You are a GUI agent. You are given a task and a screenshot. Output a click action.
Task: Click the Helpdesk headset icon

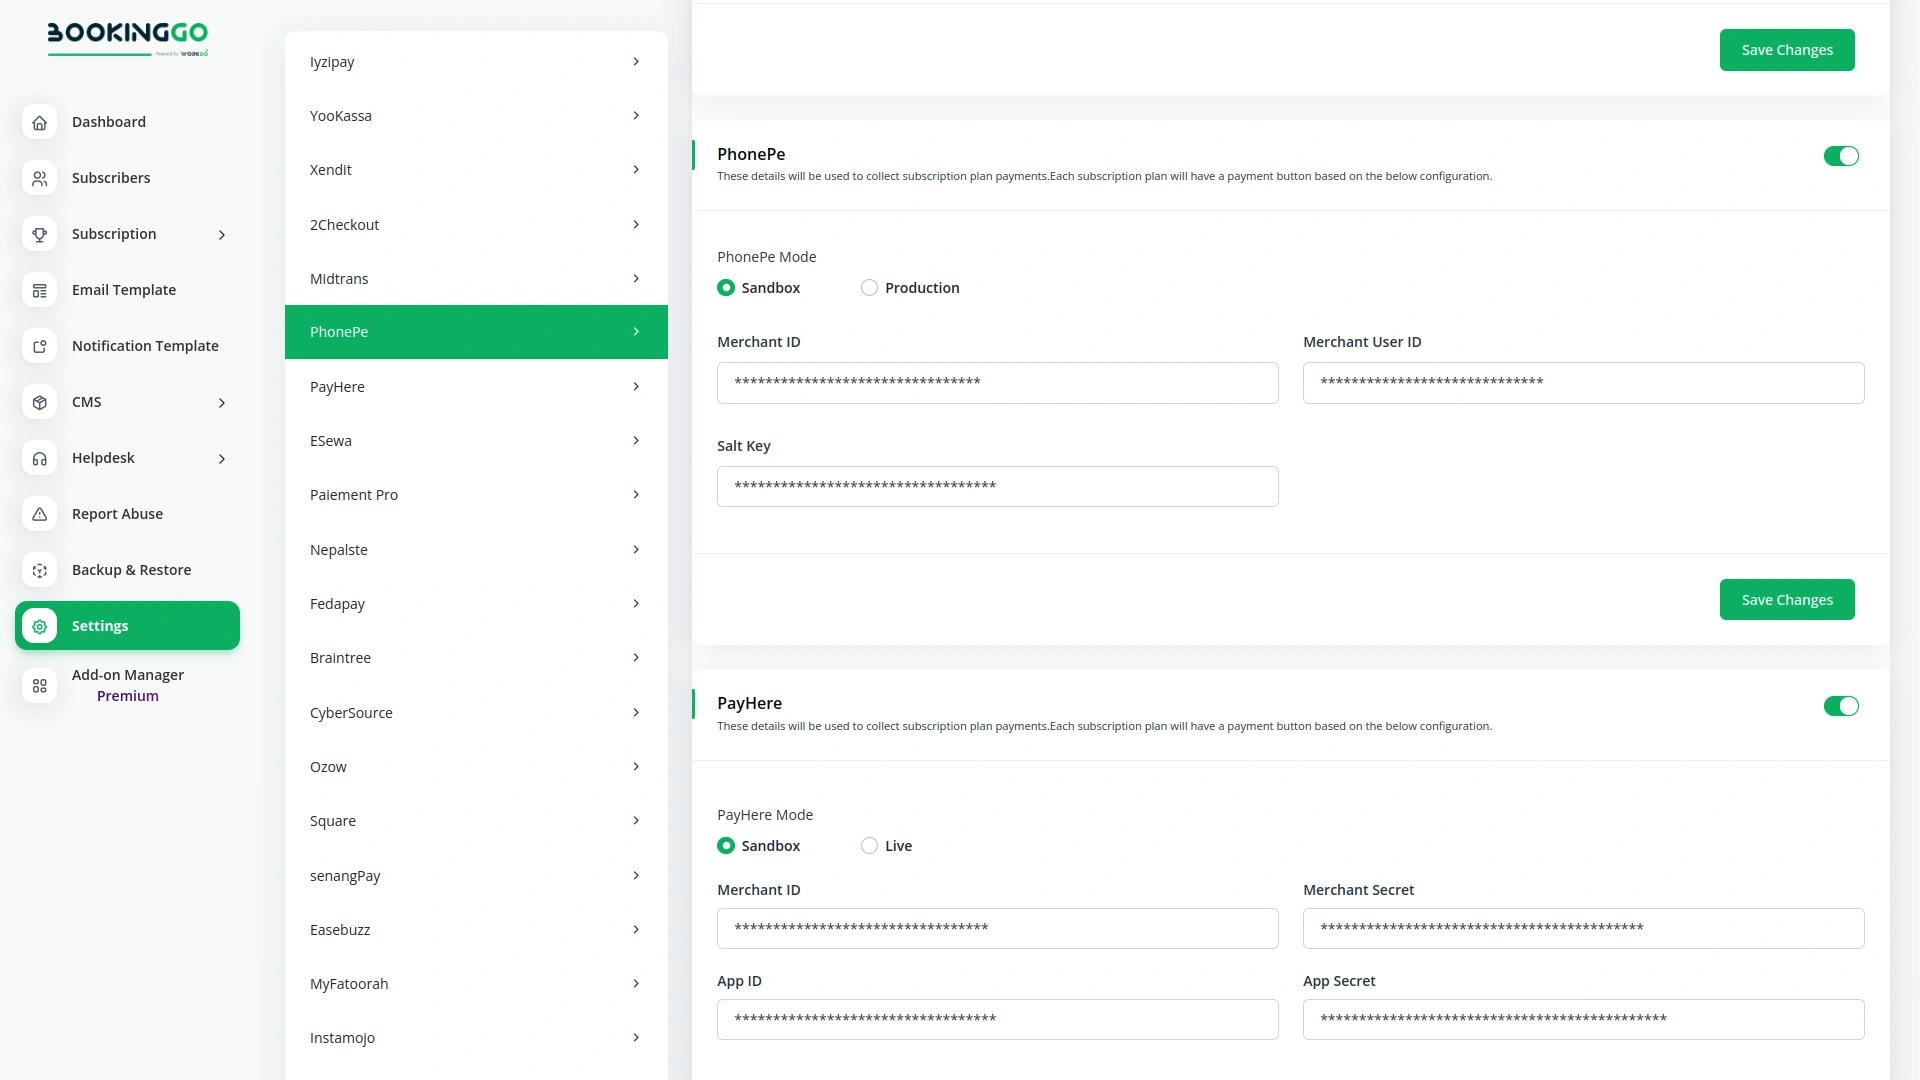pos(40,458)
